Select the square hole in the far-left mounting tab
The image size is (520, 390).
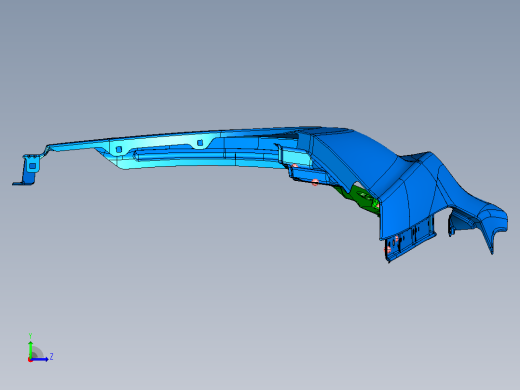(32, 166)
